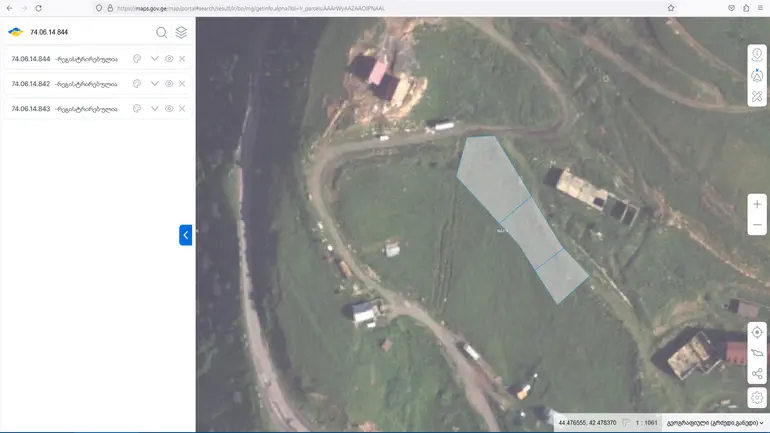Open the color palette for parcel 74.06.14.842
The image size is (770, 433).
137,84
